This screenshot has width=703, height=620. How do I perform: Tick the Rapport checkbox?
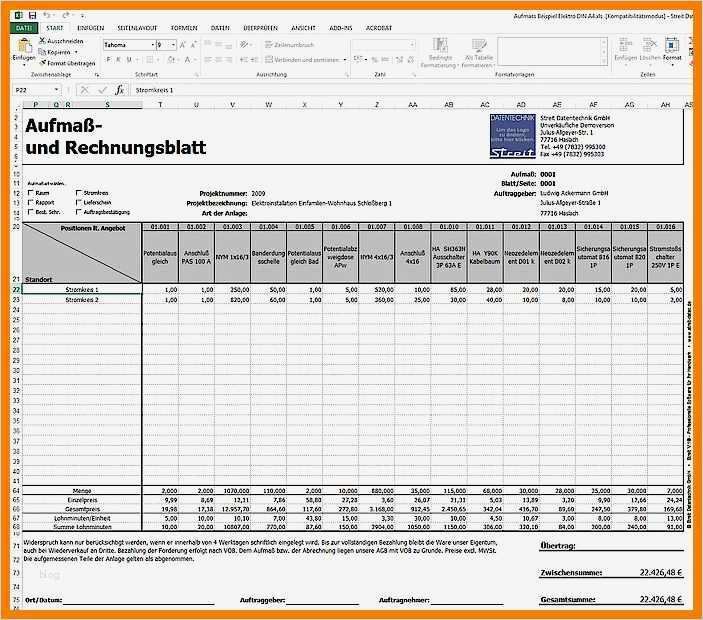[x=31, y=203]
